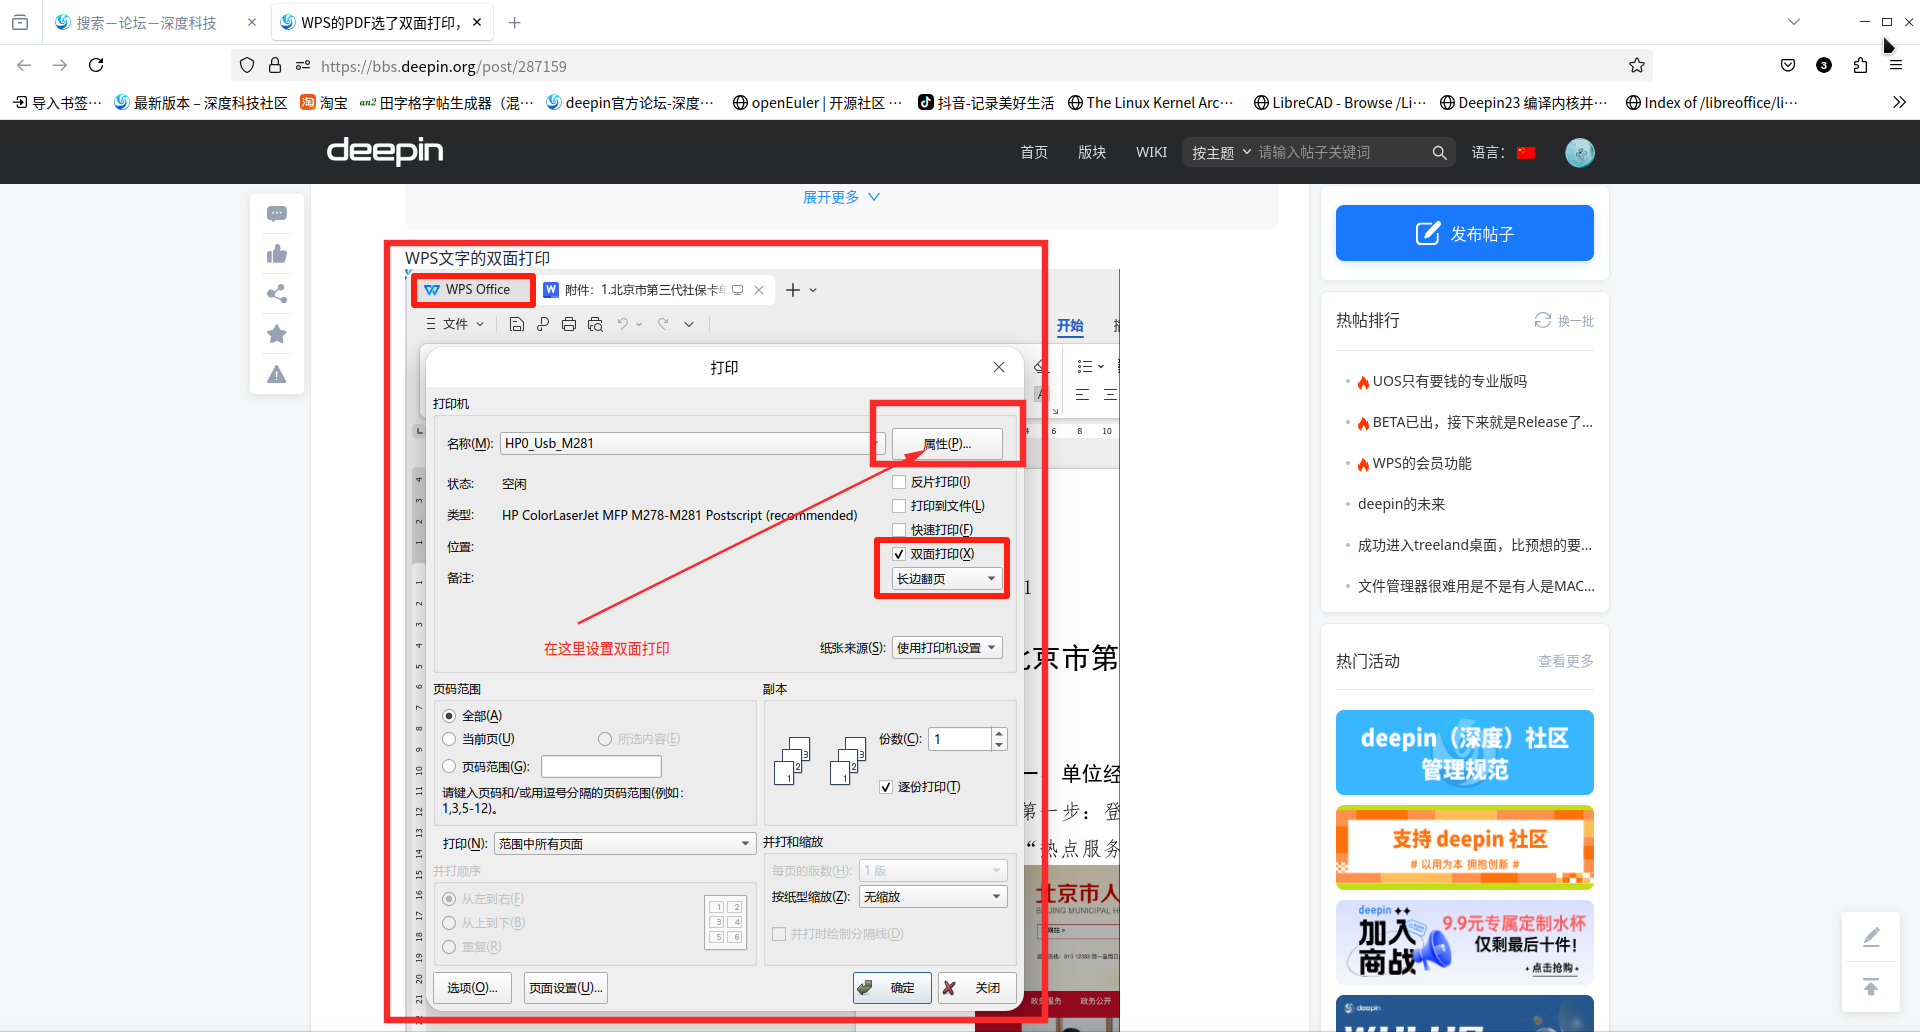The width and height of the screenshot is (1920, 1032).
Task: Show more bookmarks via overflow chevron
Action: [1899, 102]
